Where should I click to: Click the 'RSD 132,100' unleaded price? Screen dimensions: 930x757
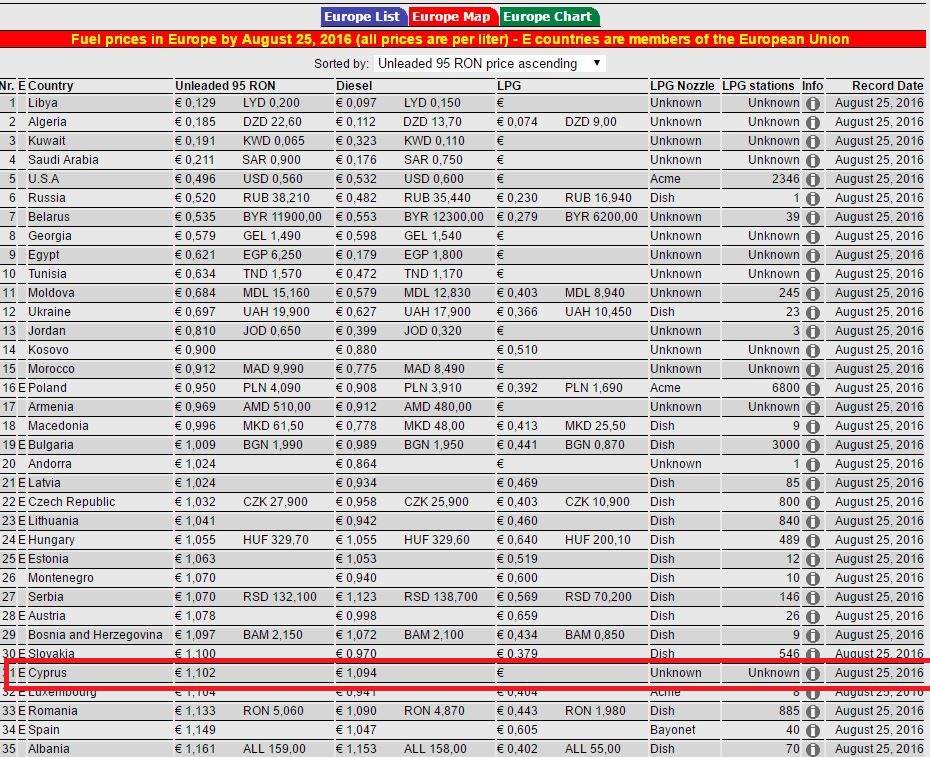279,596
